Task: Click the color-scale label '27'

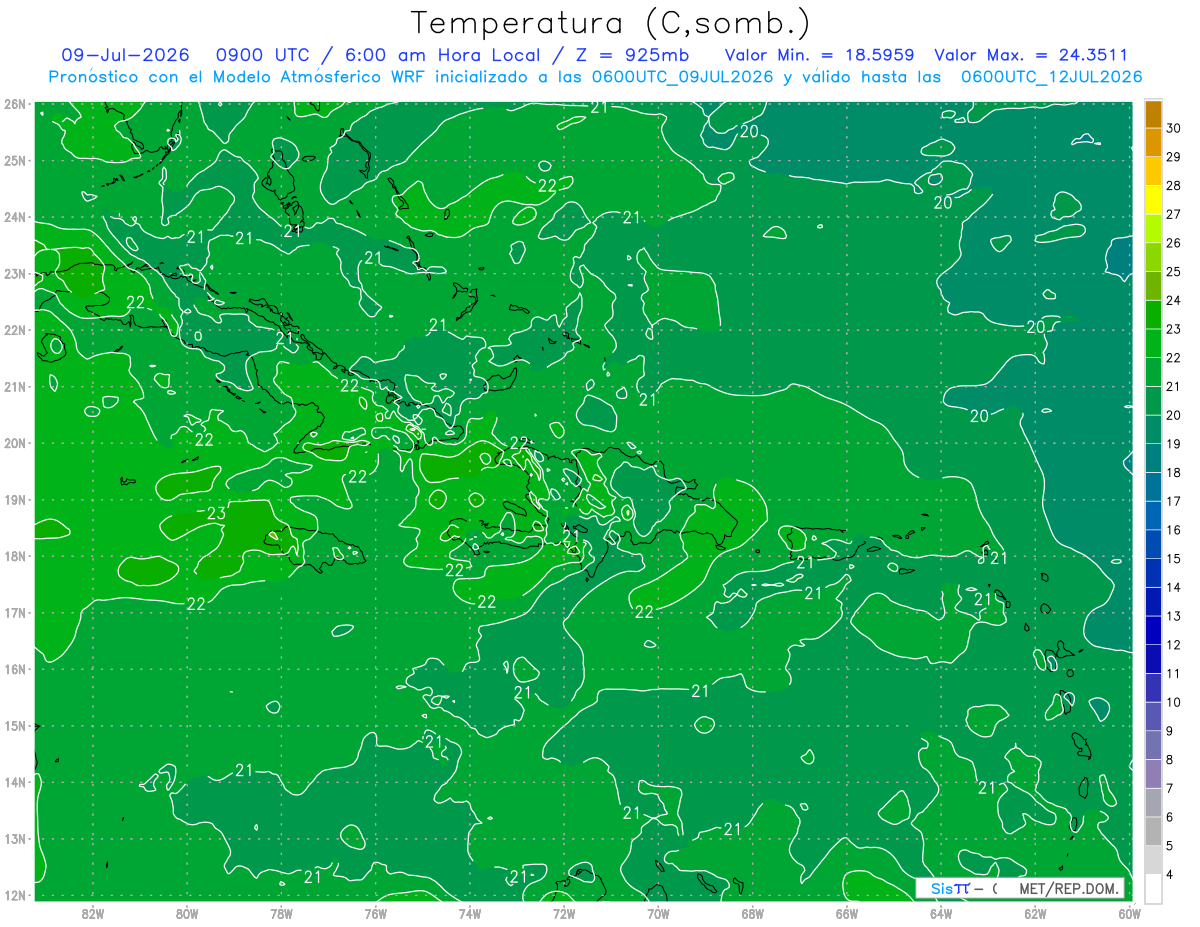Action: pos(1174,214)
